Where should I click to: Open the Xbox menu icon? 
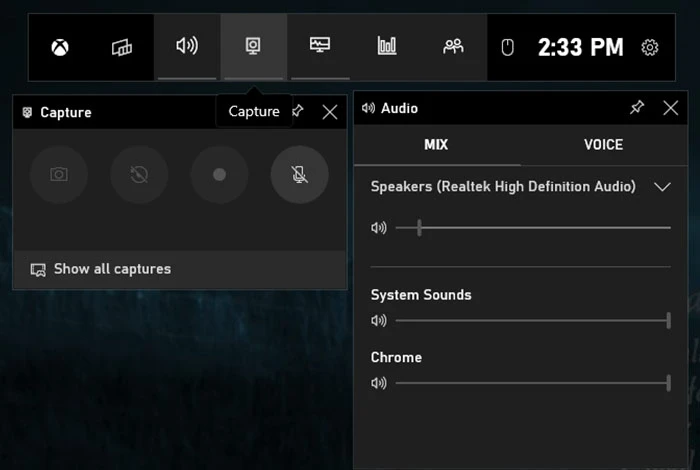point(60,47)
